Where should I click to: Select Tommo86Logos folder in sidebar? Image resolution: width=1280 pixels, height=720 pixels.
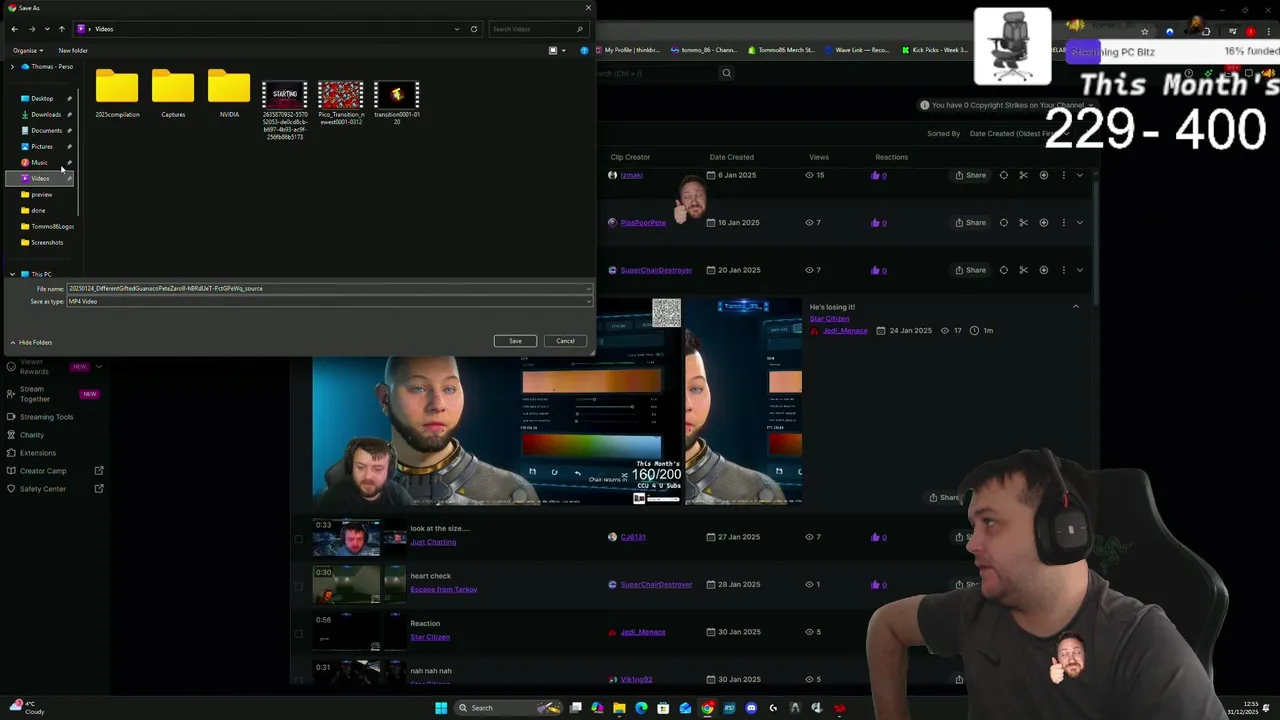[x=51, y=226]
